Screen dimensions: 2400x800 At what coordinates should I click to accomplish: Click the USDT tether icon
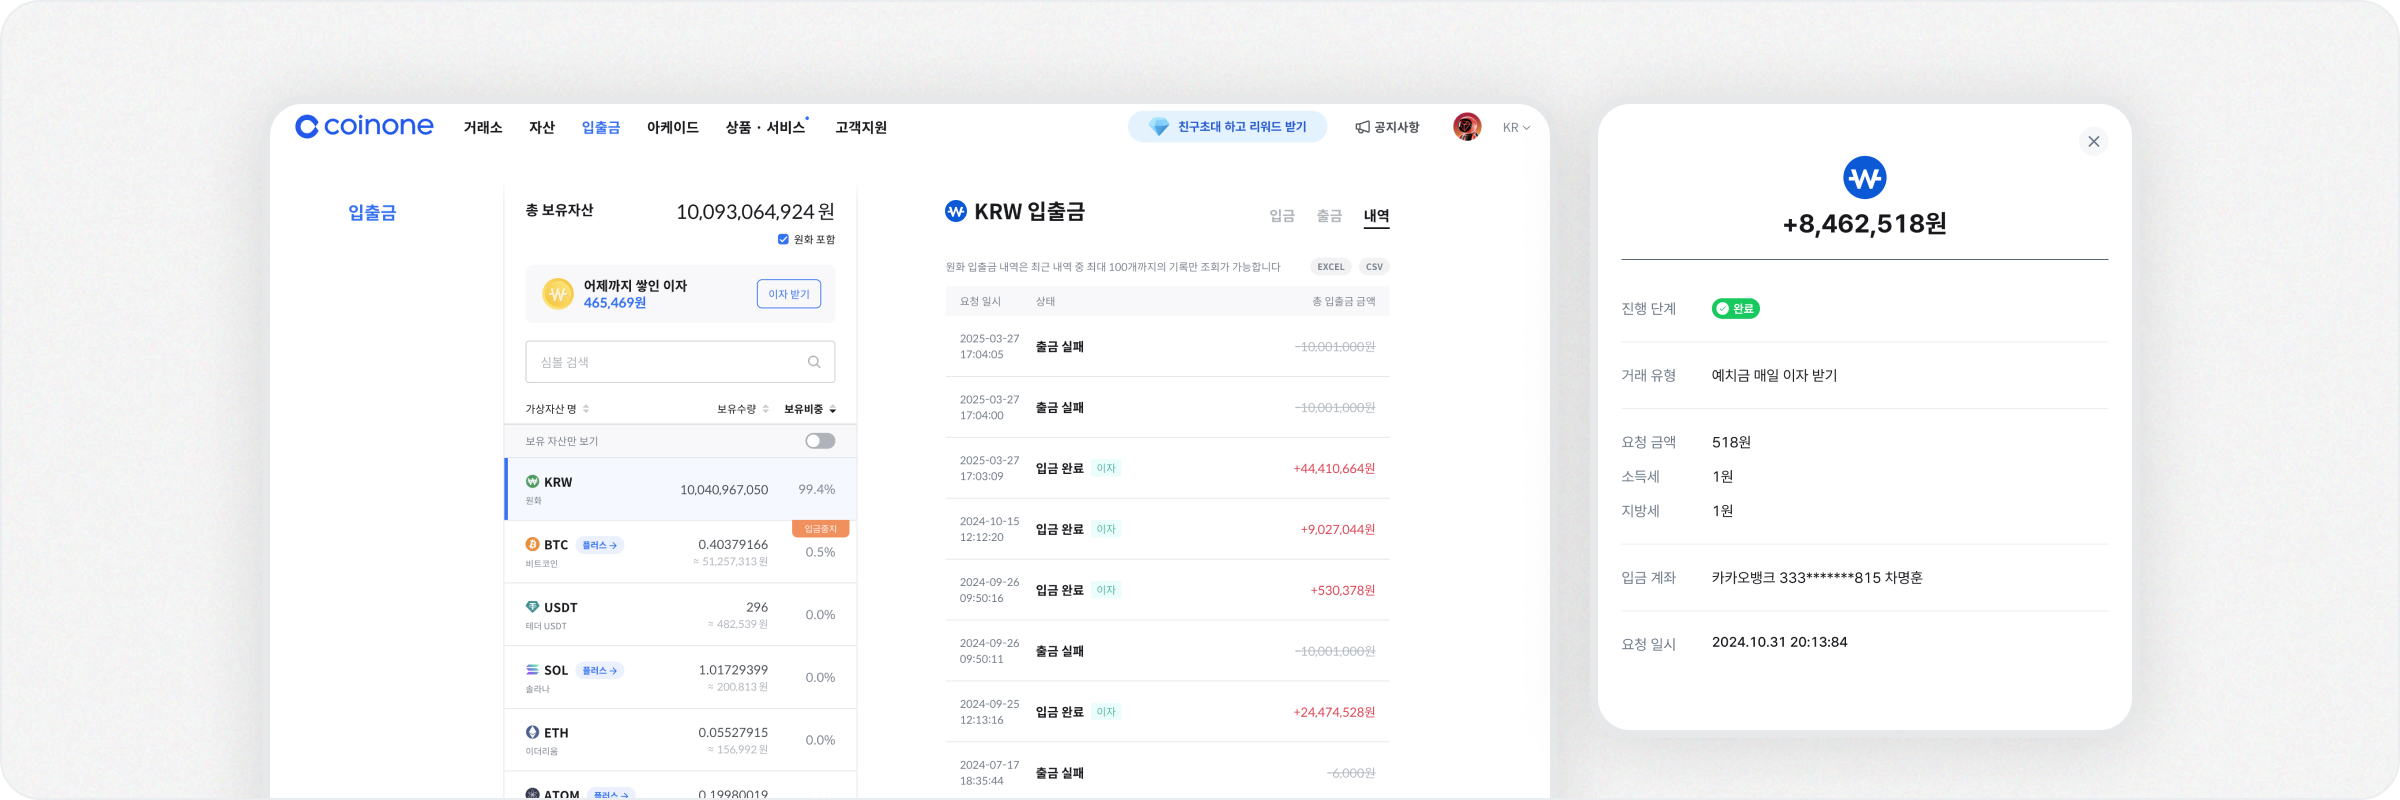[532, 607]
